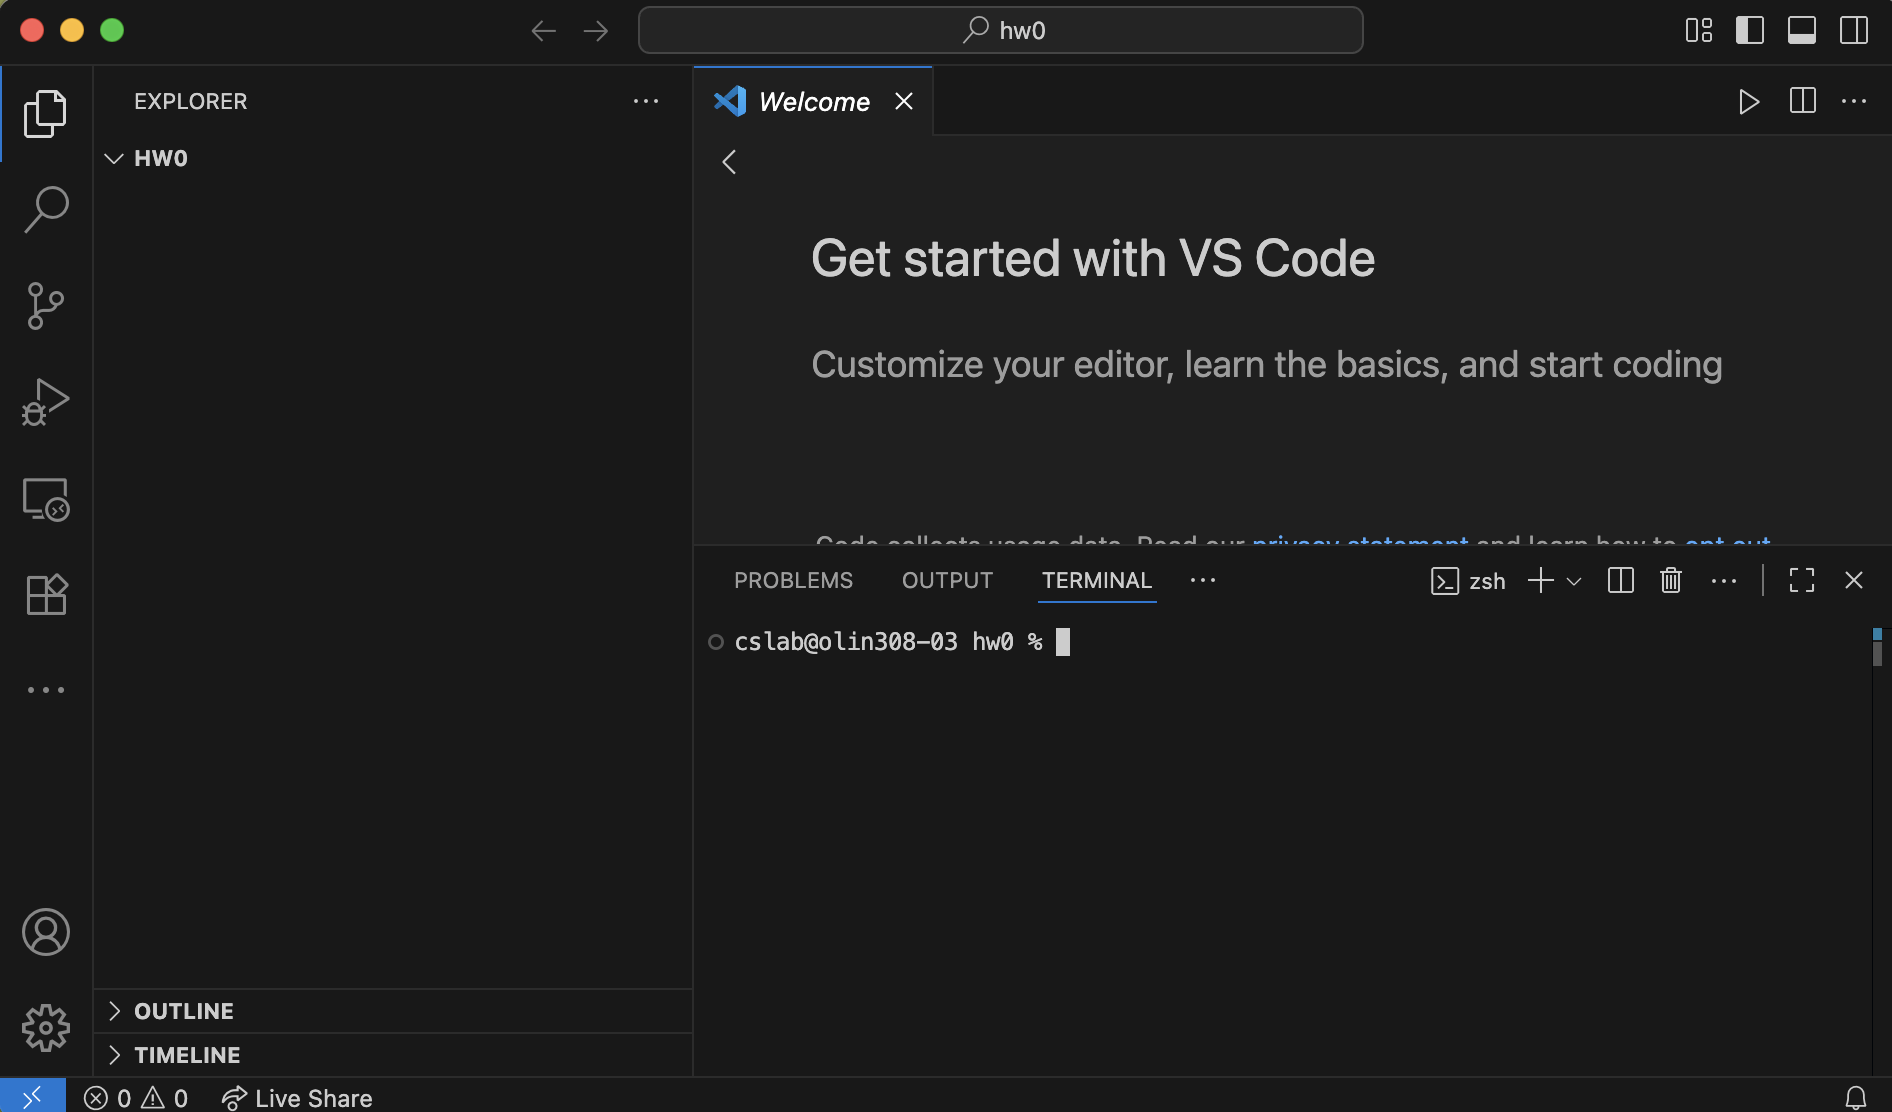
Task: Click the Accounts icon in activity bar
Action: (45, 931)
